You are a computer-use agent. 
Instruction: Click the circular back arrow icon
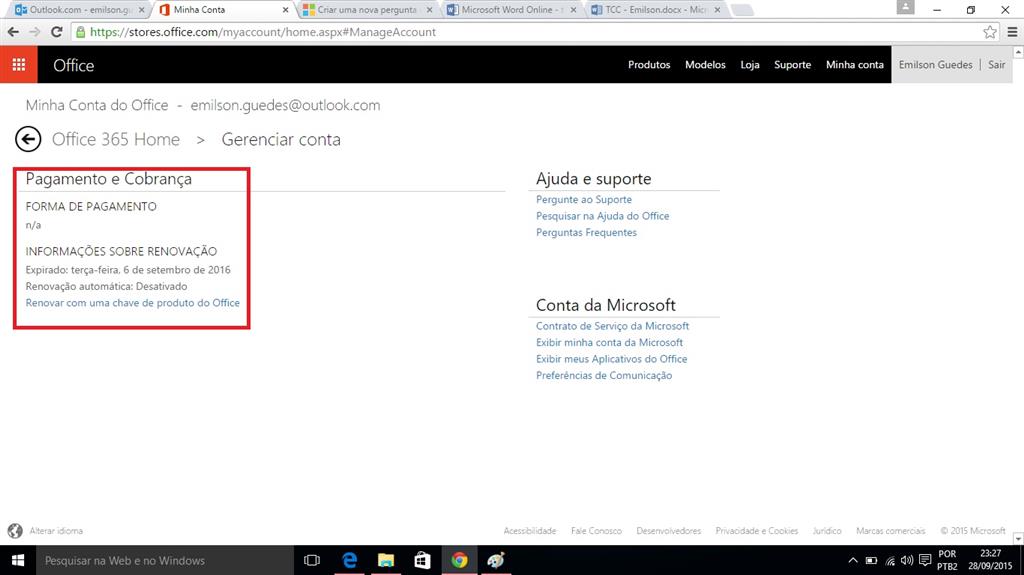point(28,139)
